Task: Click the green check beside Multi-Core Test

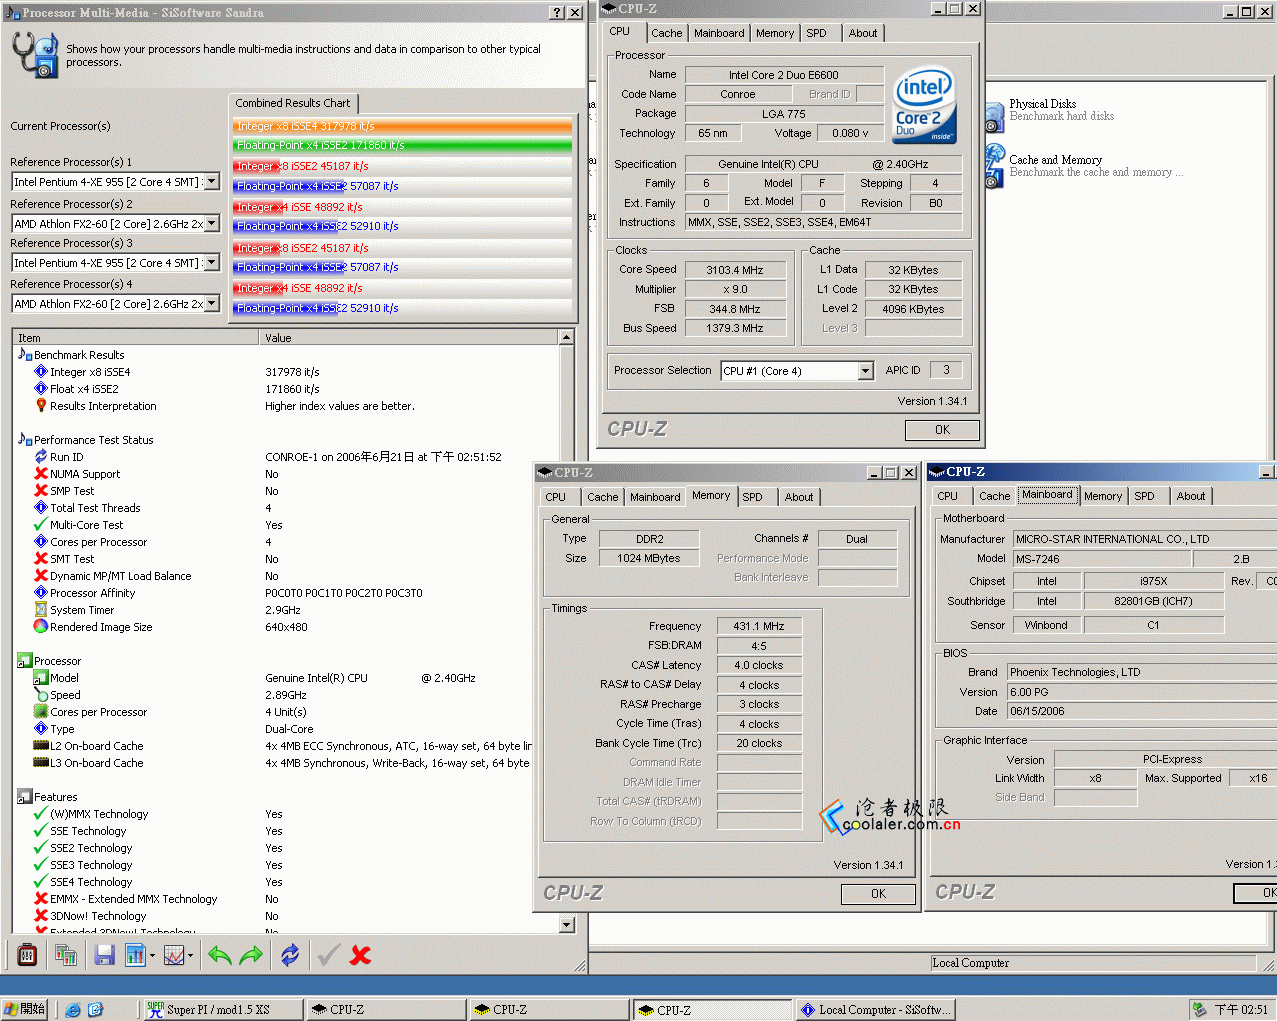Action: click(x=41, y=525)
